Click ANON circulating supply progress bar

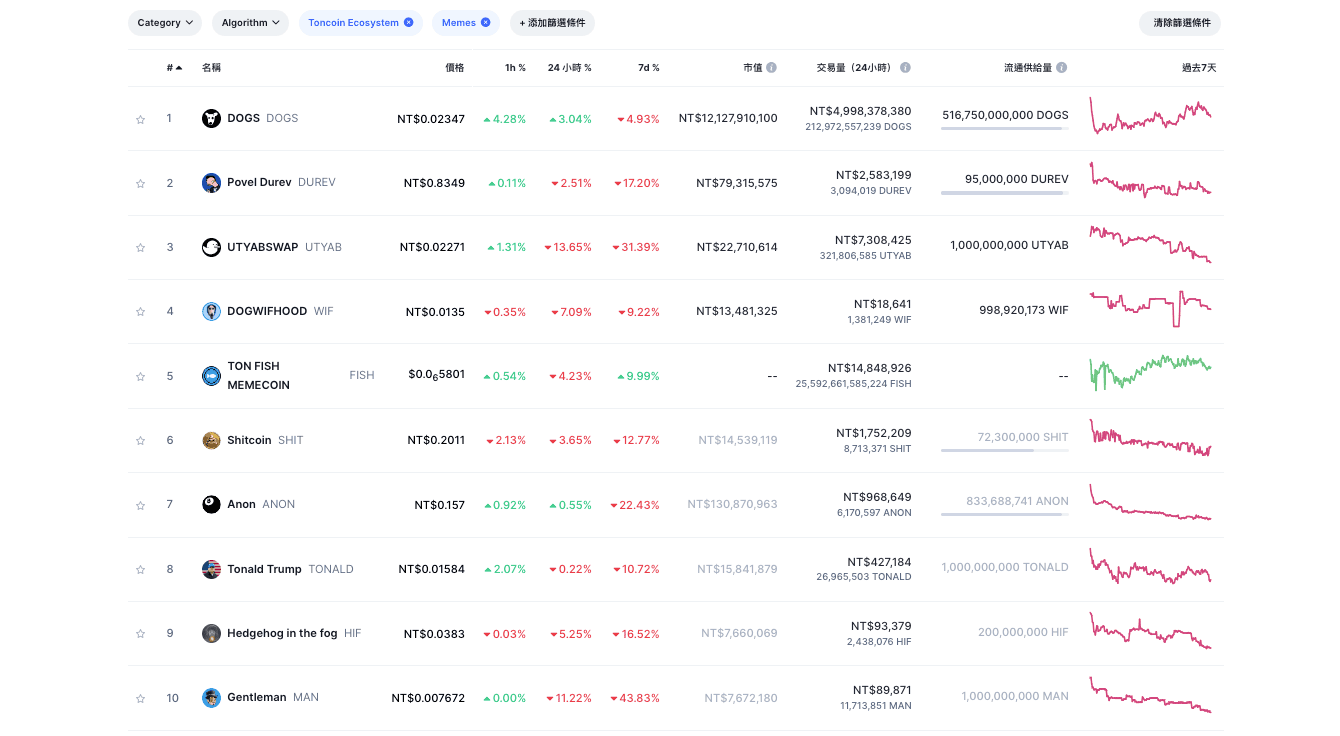coord(1004,514)
